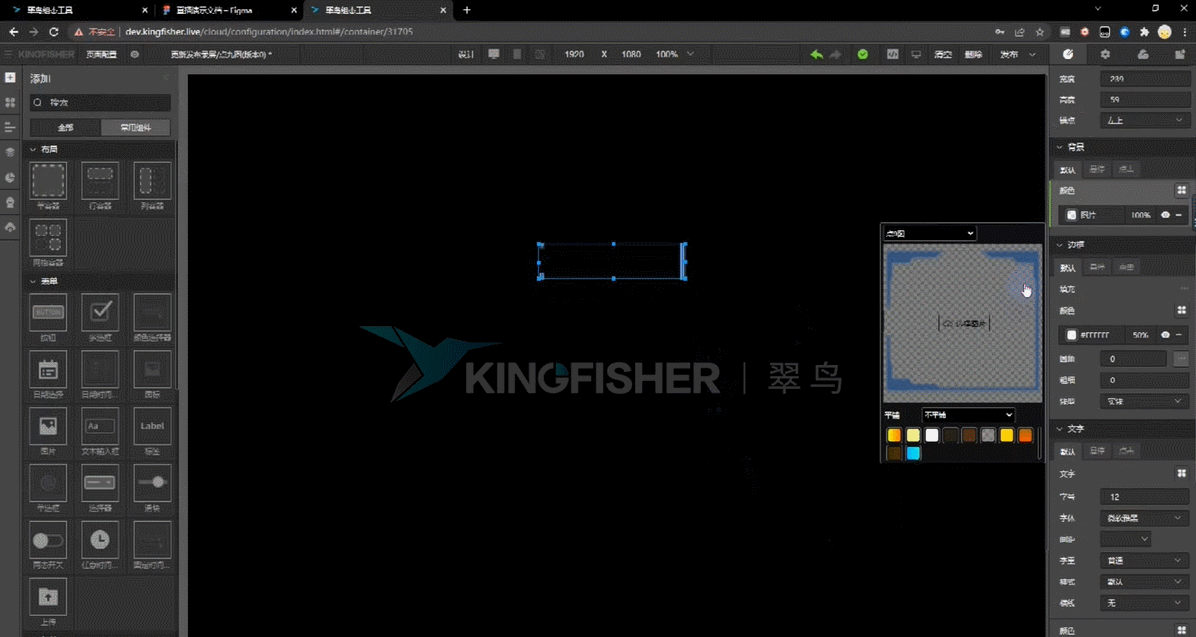1196x637 pixels.
Task: Remove the #FFFFFF border color with minus icon
Action: (x=1179, y=335)
